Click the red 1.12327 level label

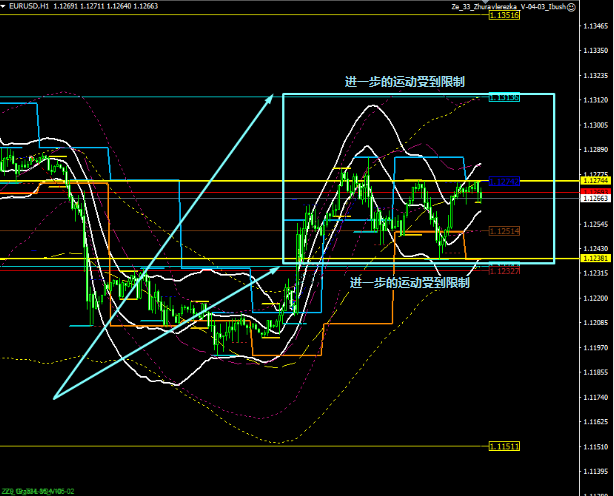click(x=504, y=270)
